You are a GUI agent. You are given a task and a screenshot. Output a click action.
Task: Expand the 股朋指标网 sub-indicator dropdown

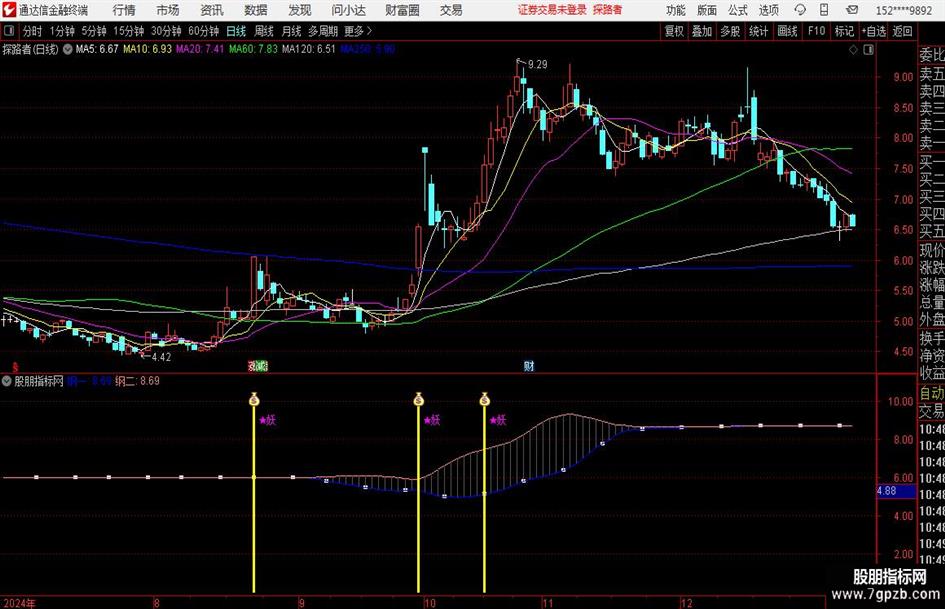click(7, 381)
